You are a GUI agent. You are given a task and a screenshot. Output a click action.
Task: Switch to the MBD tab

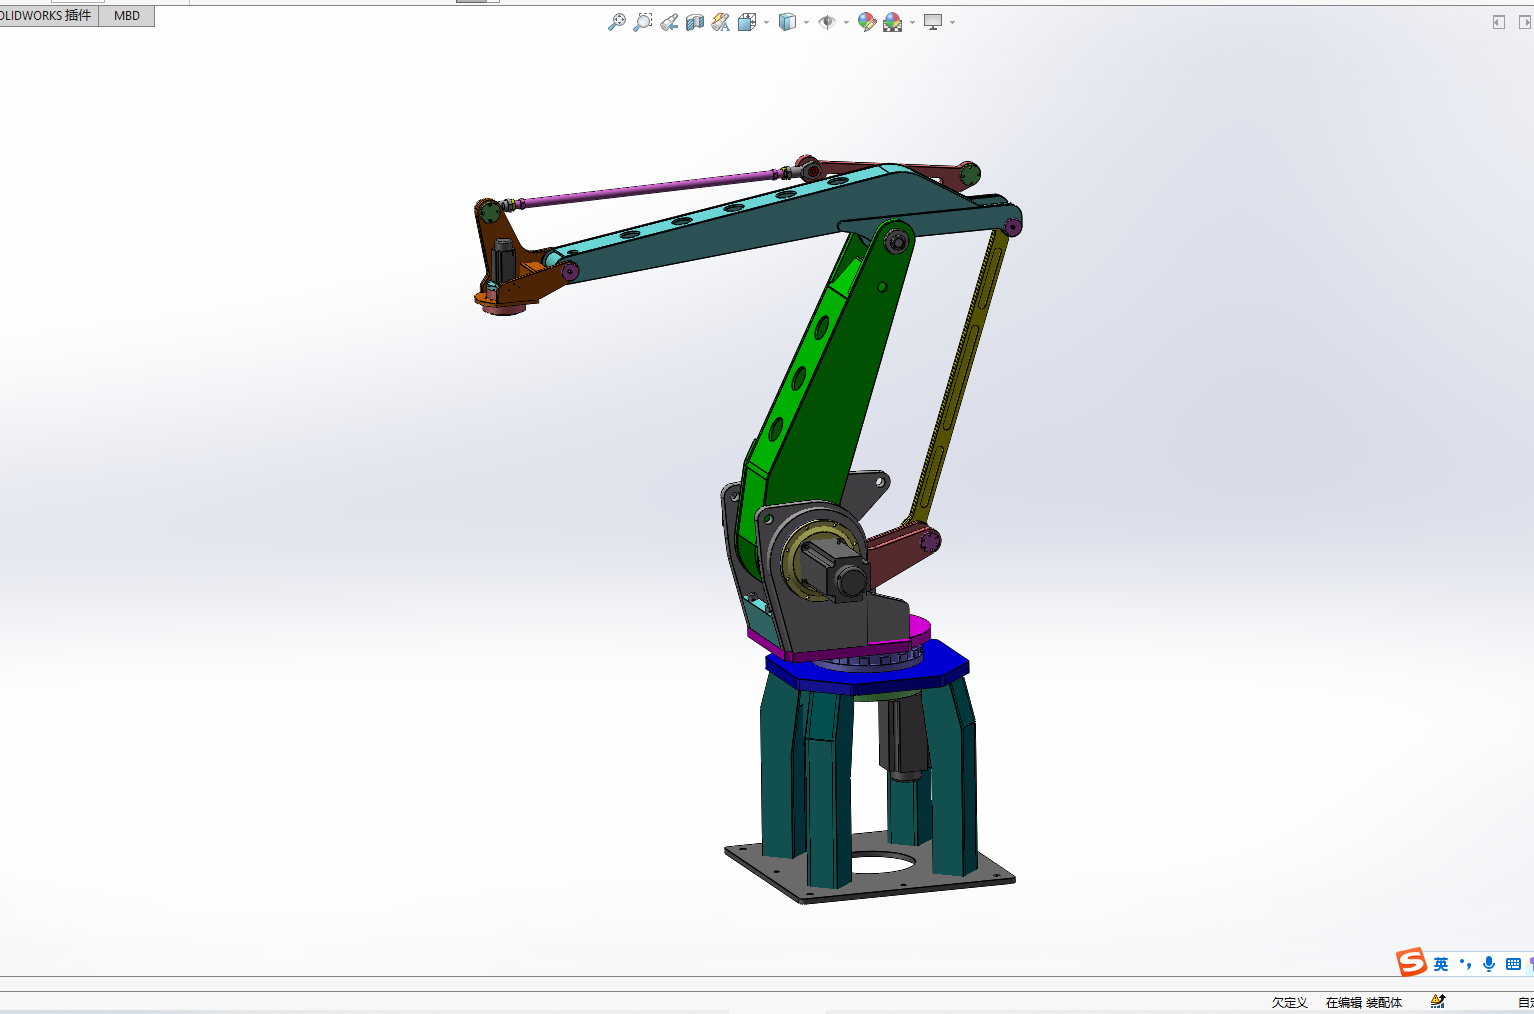pos(127,16)
